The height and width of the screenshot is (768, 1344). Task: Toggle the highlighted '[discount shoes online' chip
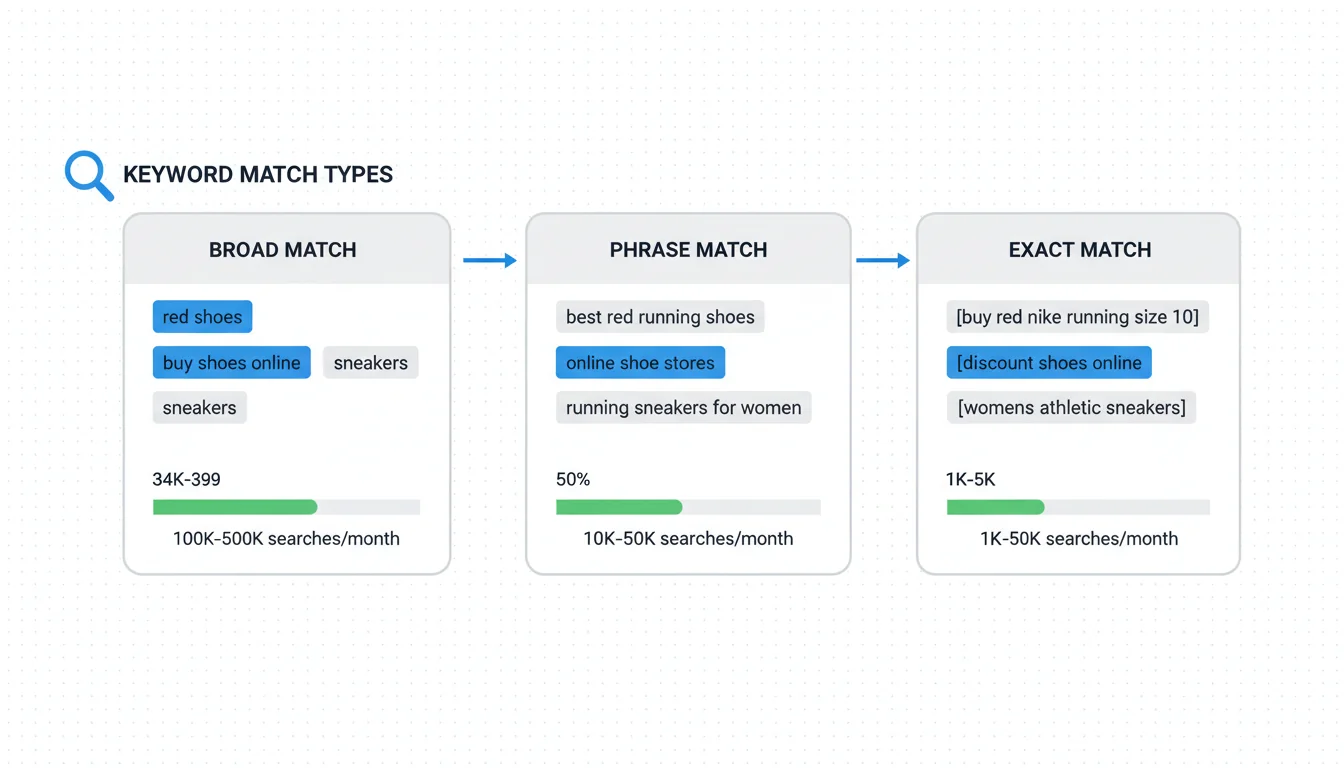(x=1049, y=363)
